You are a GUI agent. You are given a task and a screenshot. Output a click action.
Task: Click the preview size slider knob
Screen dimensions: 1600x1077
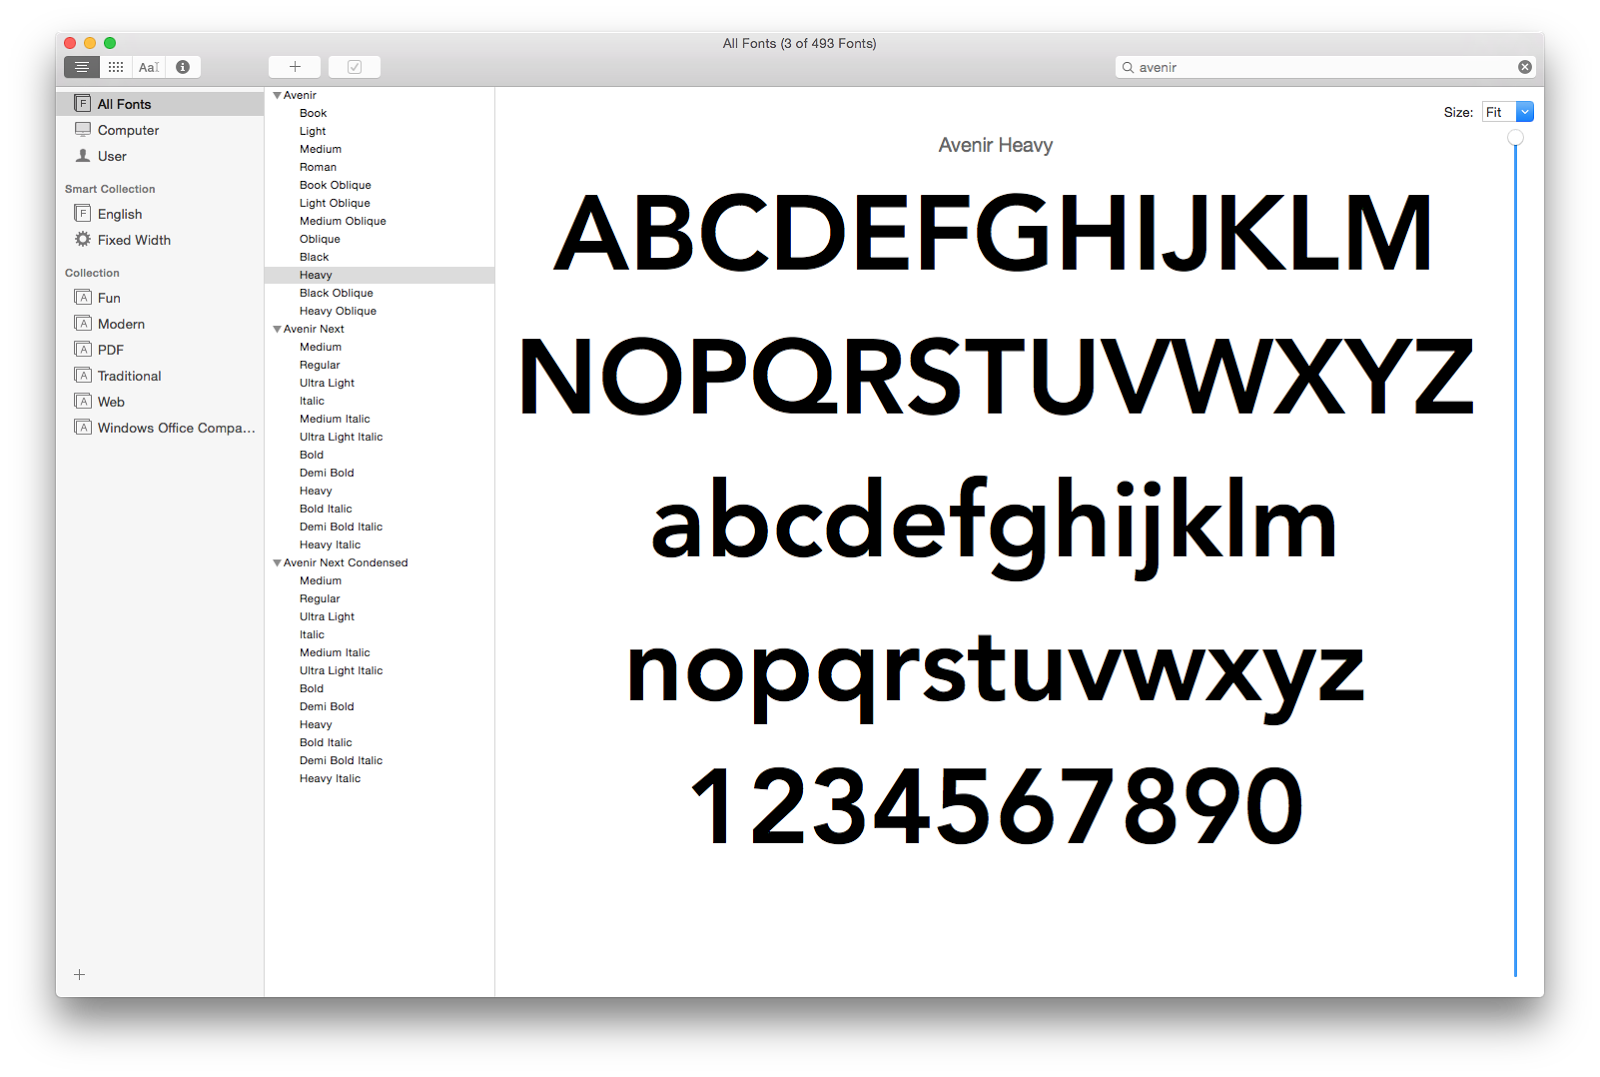[x=1516, y=138]
